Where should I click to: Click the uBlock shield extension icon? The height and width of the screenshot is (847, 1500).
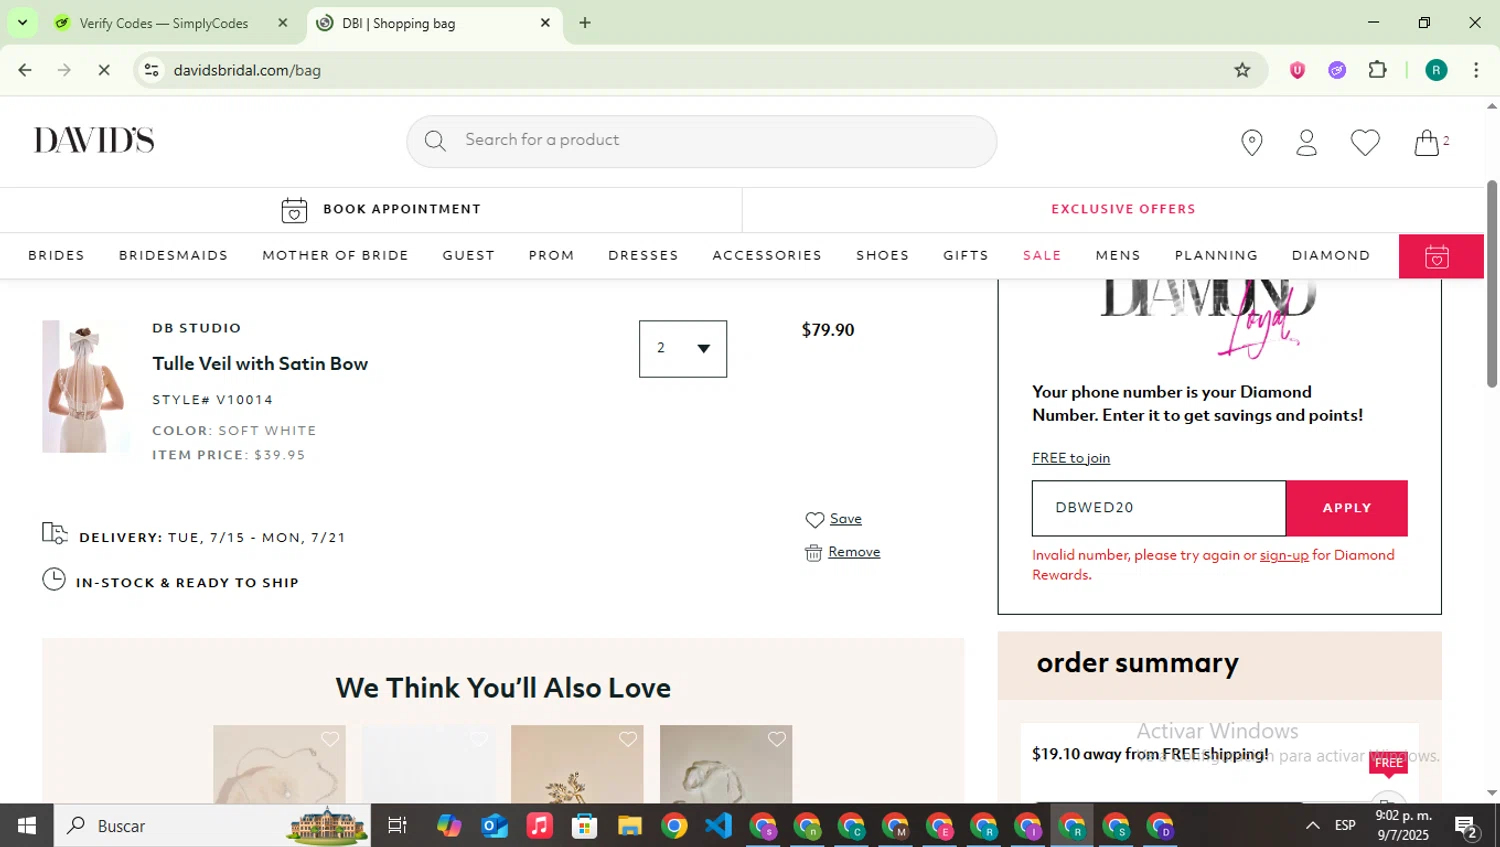click(x=1297, y=70)
